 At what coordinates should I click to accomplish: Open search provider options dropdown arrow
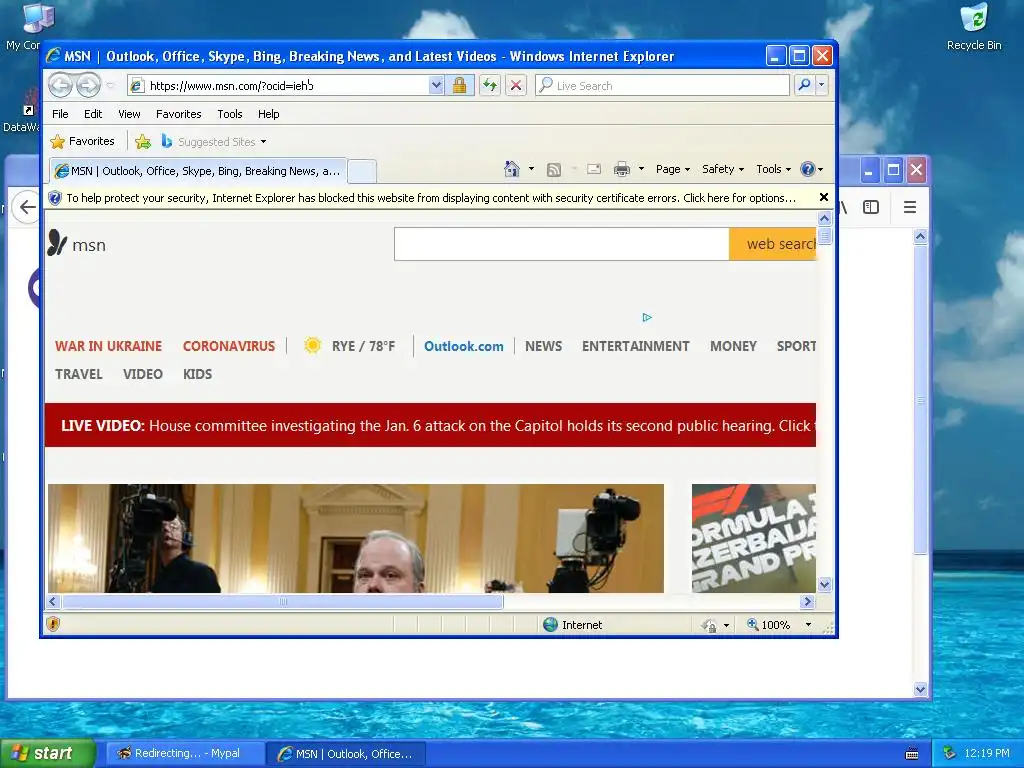pyautogui.click(x=822, y=85)
